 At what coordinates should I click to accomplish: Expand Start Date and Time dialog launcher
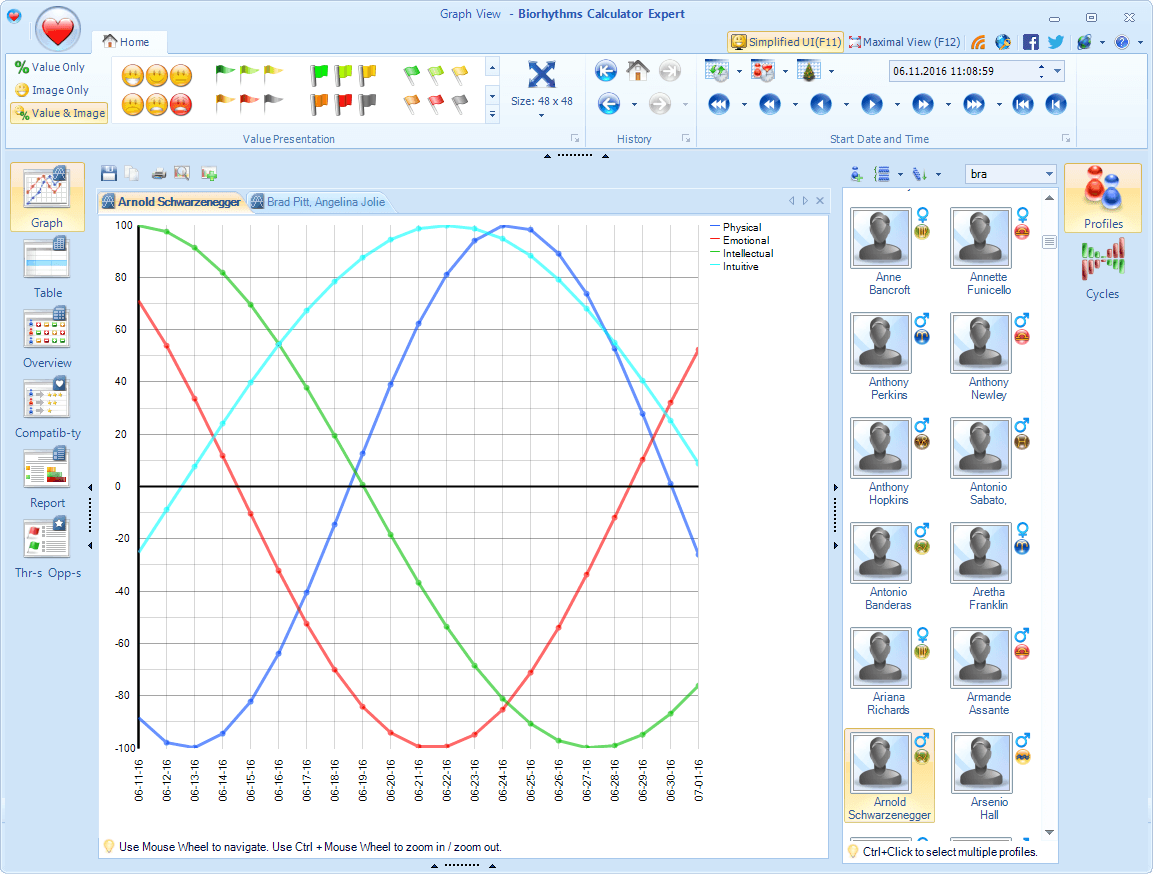click(x=1065, y=138)
